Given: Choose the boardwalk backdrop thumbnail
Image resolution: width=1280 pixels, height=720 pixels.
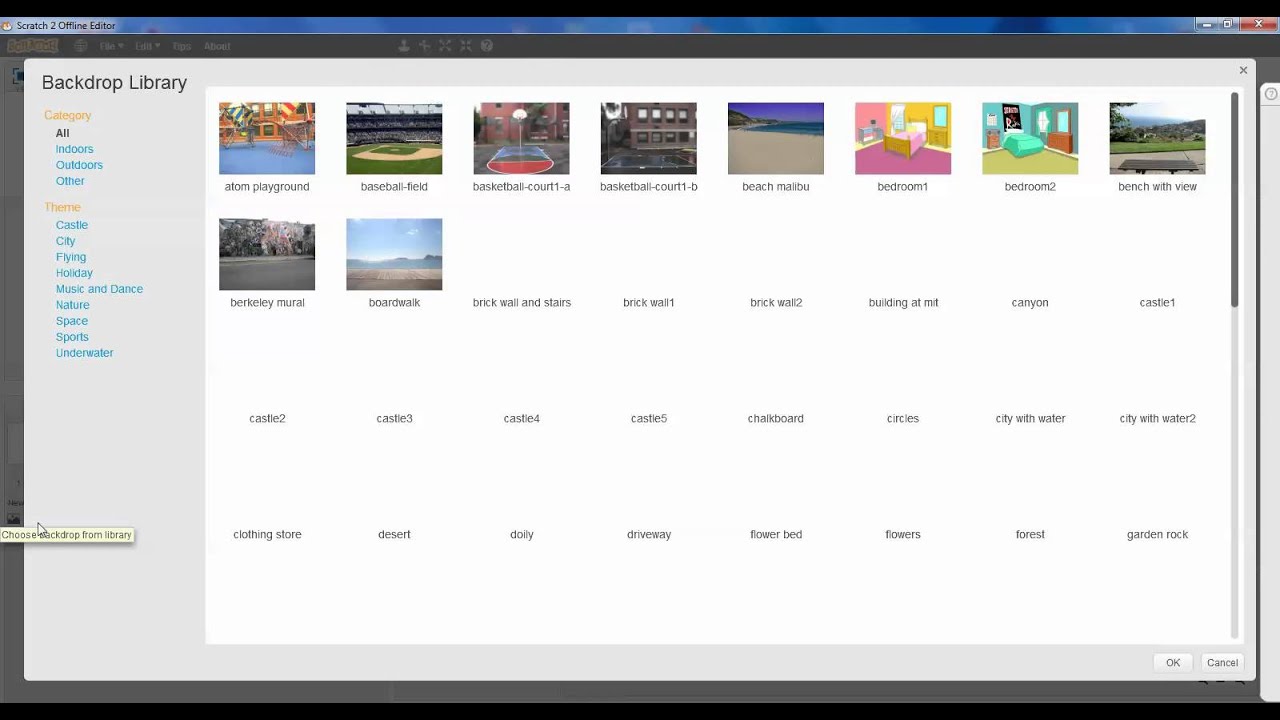Looking at the screenshot, I should (x=394, y=254).
